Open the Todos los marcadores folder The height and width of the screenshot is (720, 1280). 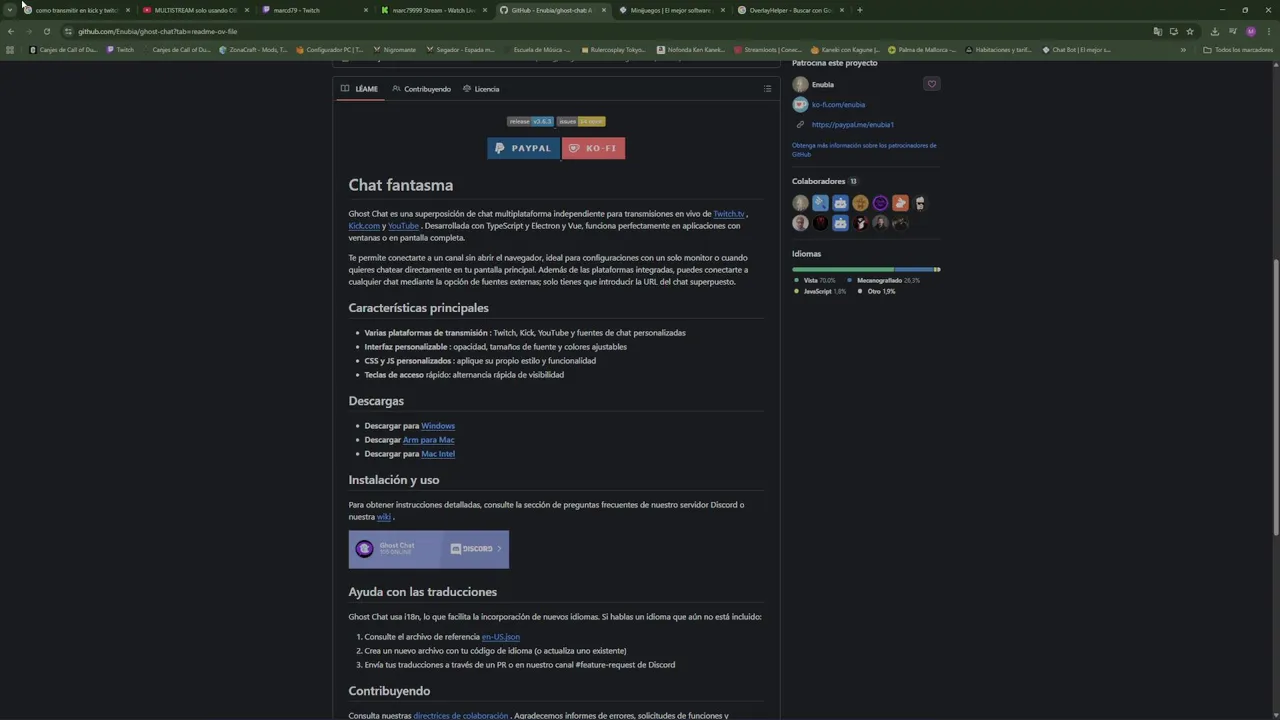(1238, 49)
